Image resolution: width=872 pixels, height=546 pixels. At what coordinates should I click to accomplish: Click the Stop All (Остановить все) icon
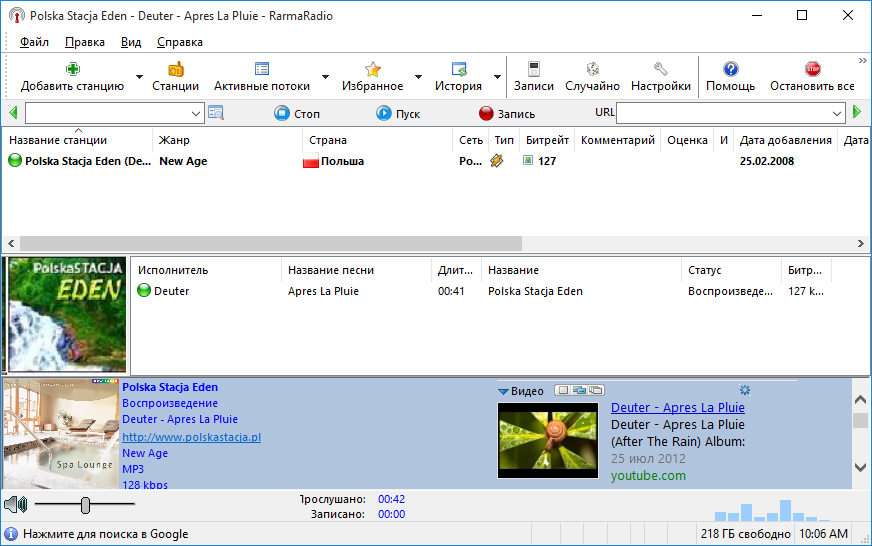pos(812,69)
